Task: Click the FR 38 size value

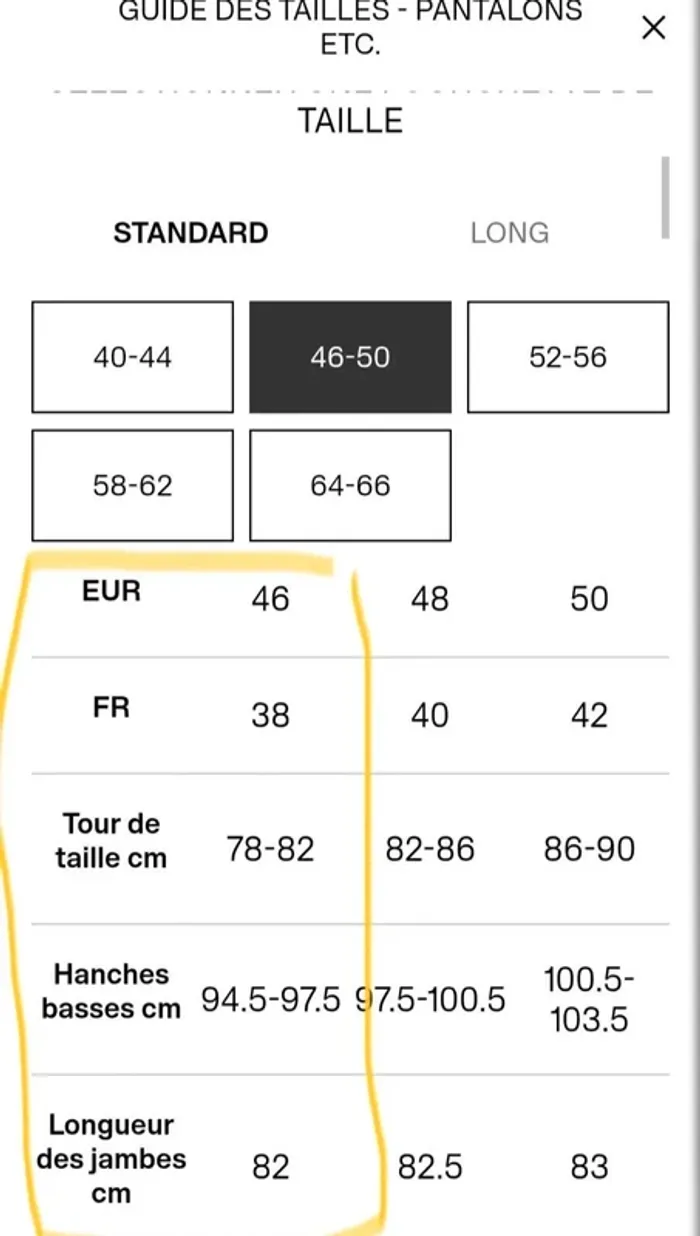Action: pos(270,715)
